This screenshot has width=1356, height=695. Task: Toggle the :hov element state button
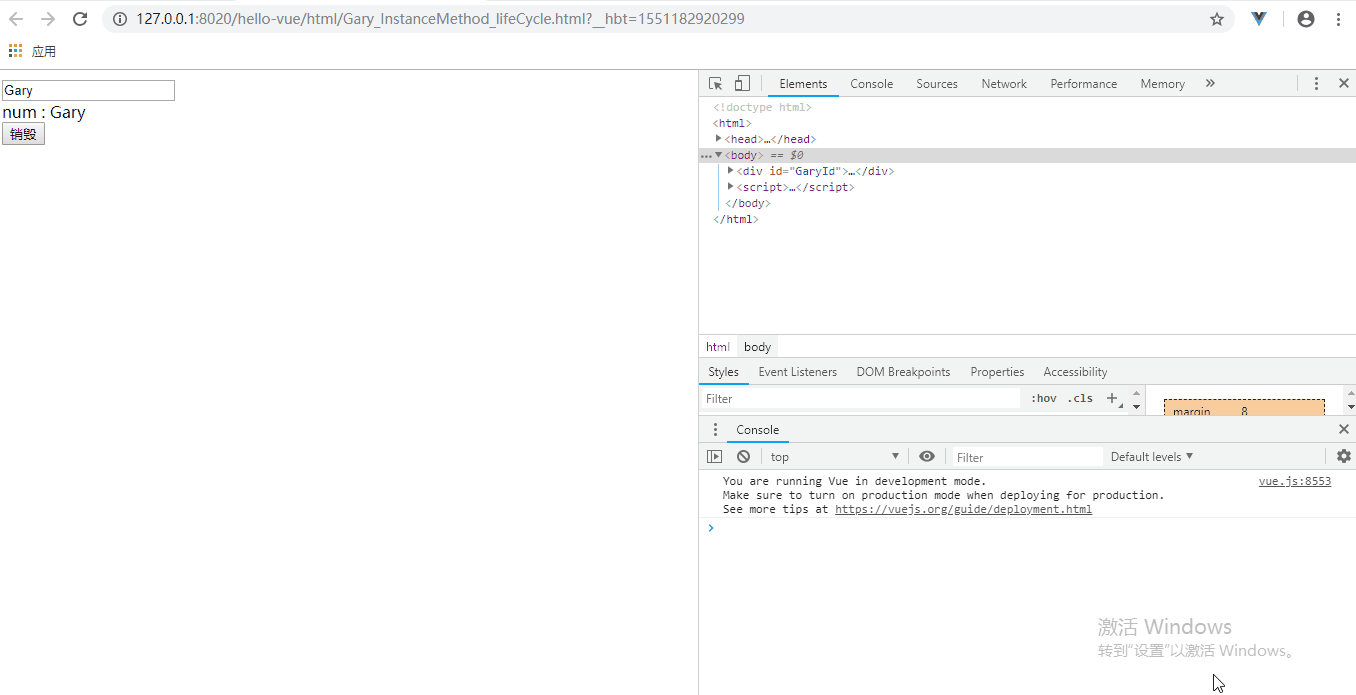[x=1044, y=398]
